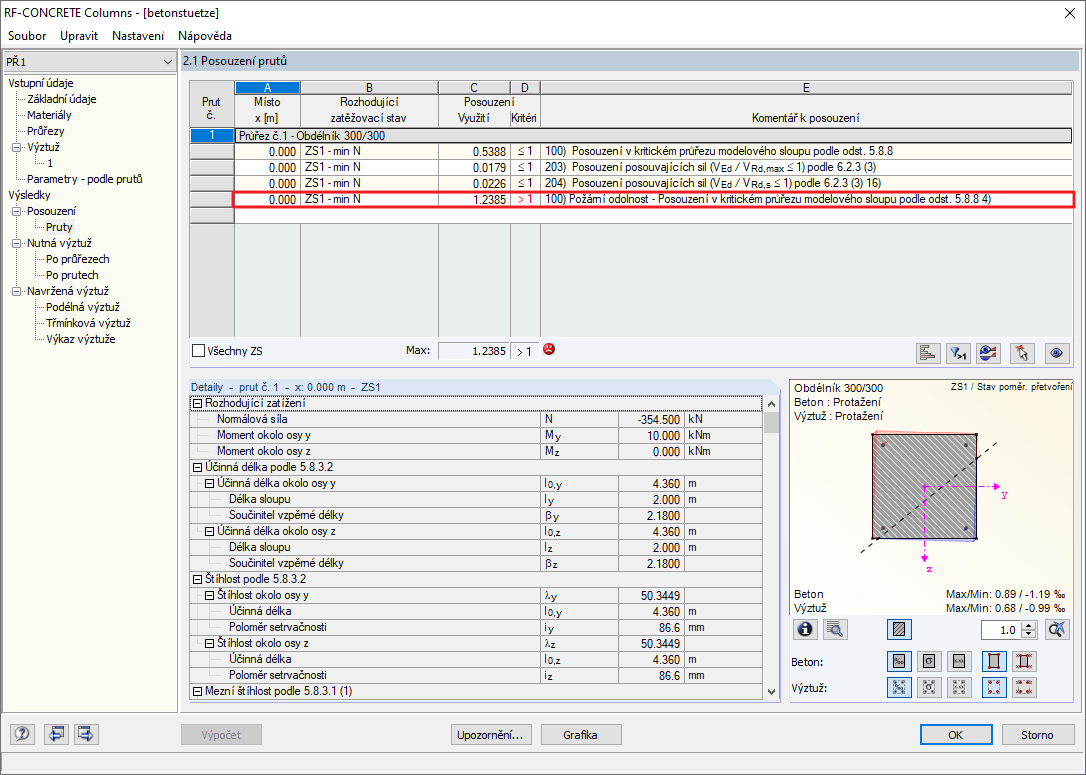Collapse the Výztuž tree node
This screenshot has height=775, width=1086.
click(x=17, y=148)
